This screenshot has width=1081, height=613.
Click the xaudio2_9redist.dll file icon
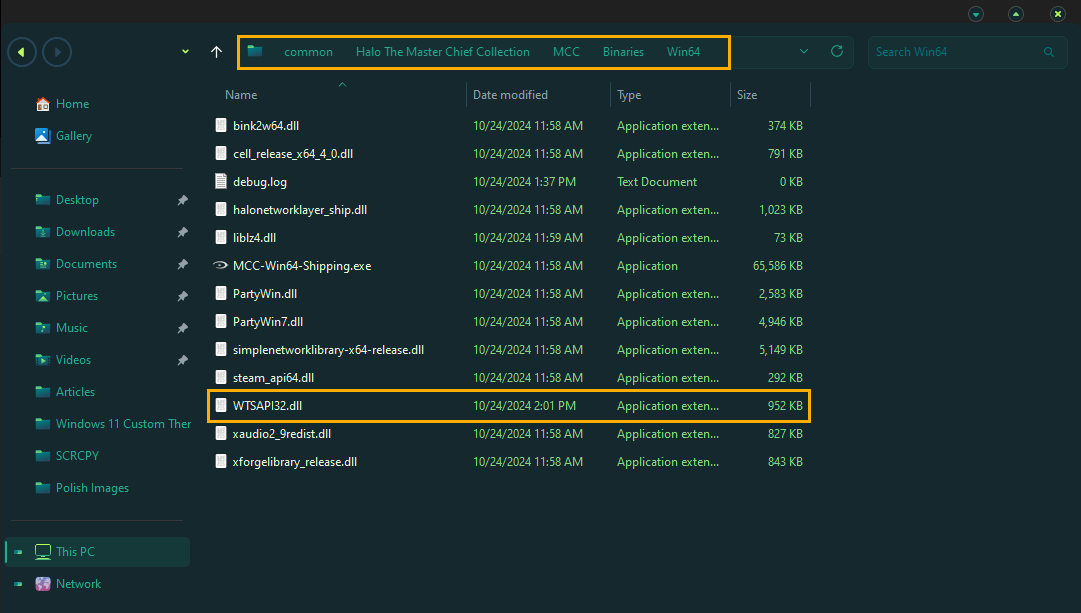click(x=221, y=434)
